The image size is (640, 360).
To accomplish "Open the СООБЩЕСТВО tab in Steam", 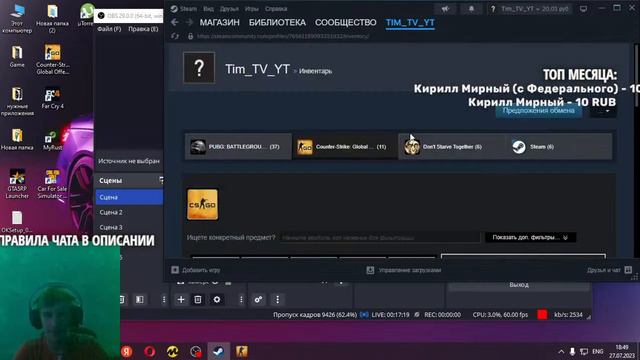I will coord(345,22).
